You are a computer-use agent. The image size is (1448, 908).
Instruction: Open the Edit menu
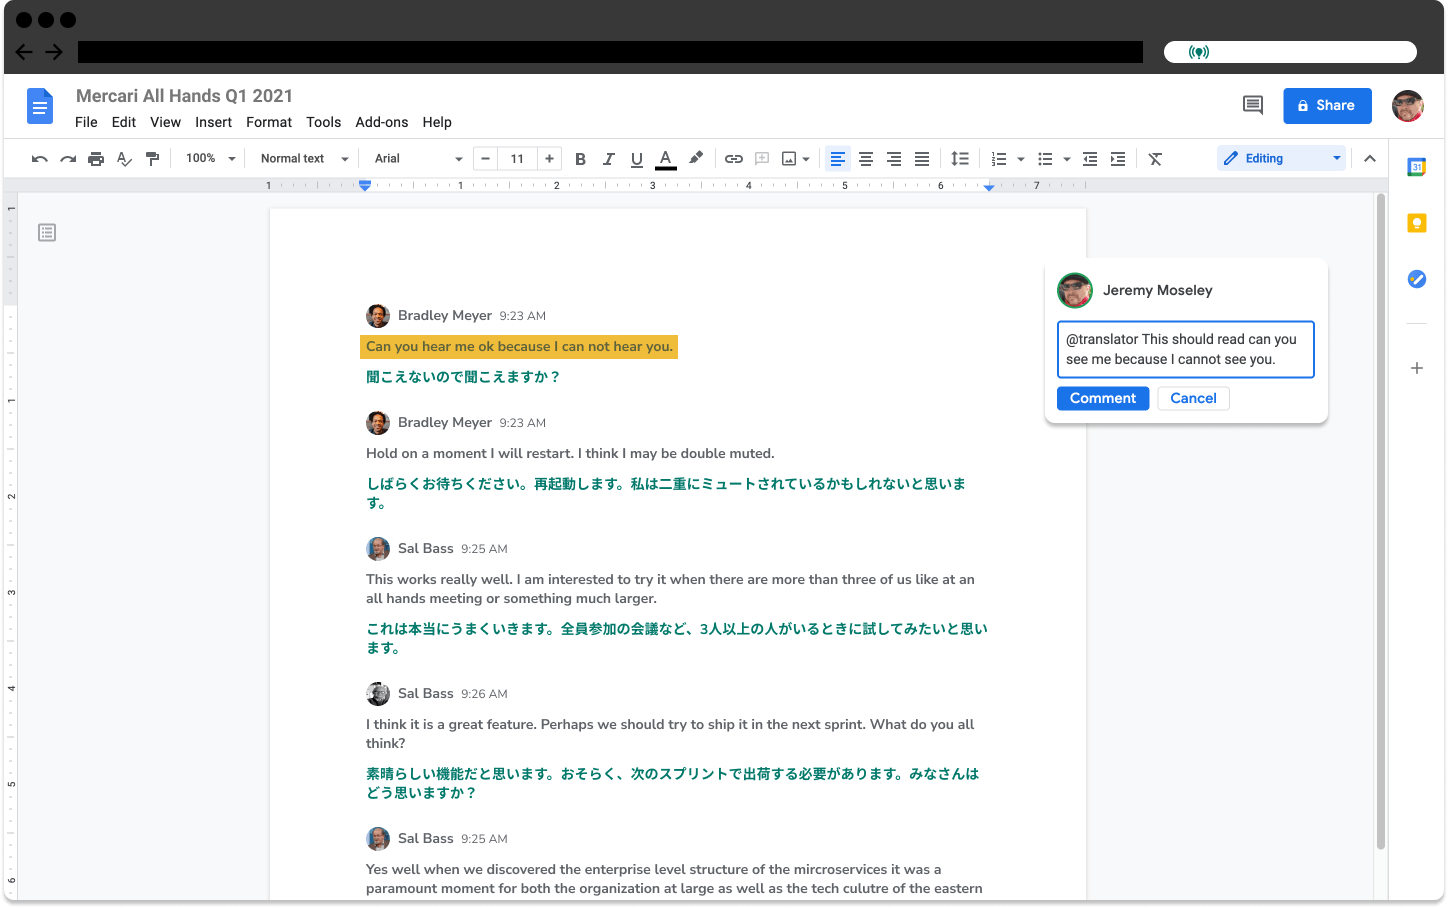point(124,122)
